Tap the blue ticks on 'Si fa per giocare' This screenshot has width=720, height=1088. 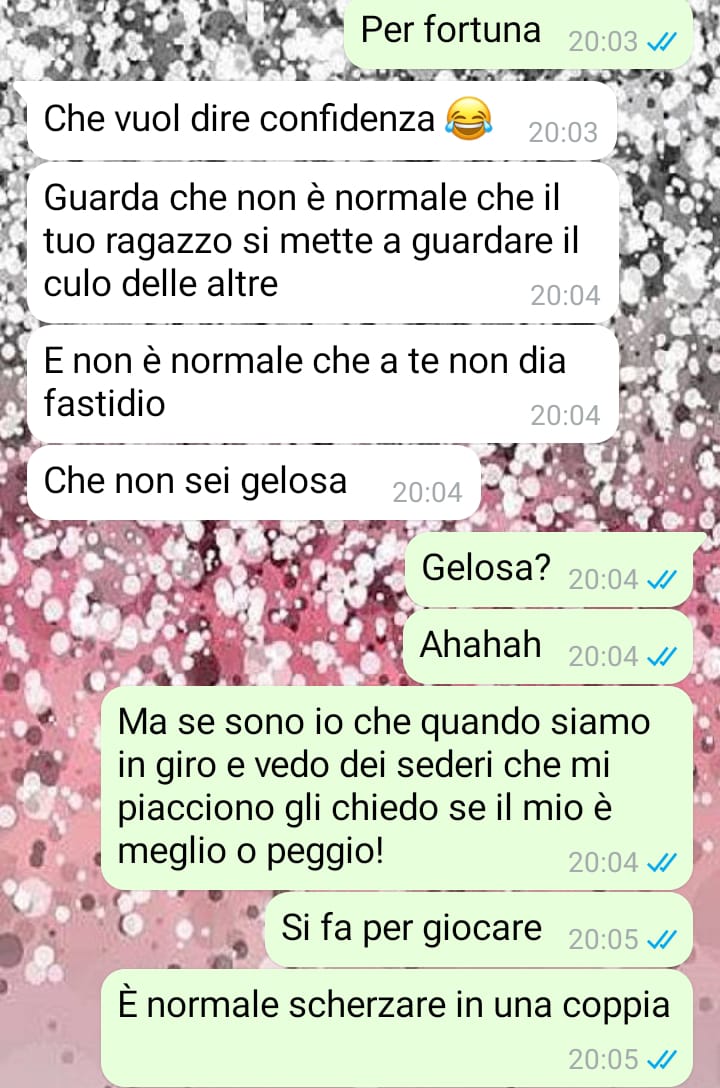tap(661, 940)
